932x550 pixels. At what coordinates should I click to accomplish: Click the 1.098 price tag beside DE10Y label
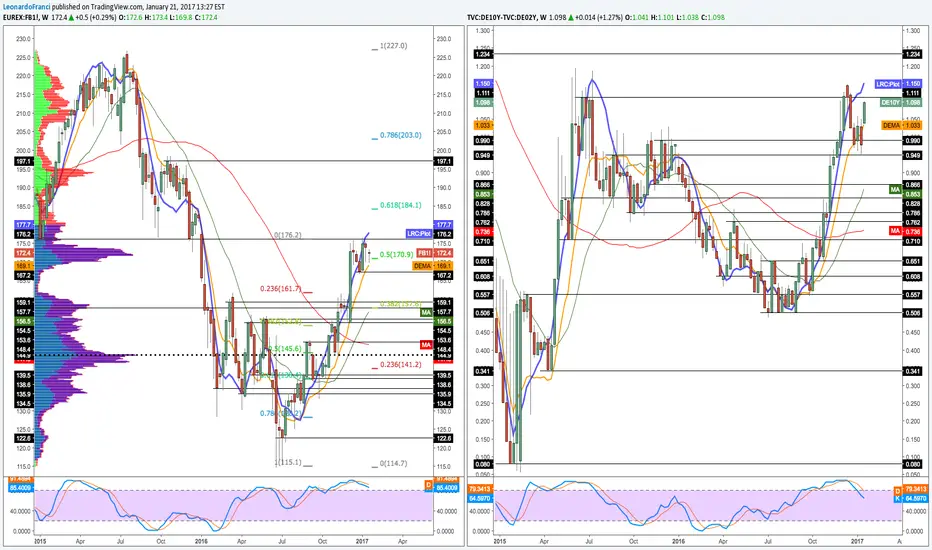pyautogui.click(x=912, y=103)
